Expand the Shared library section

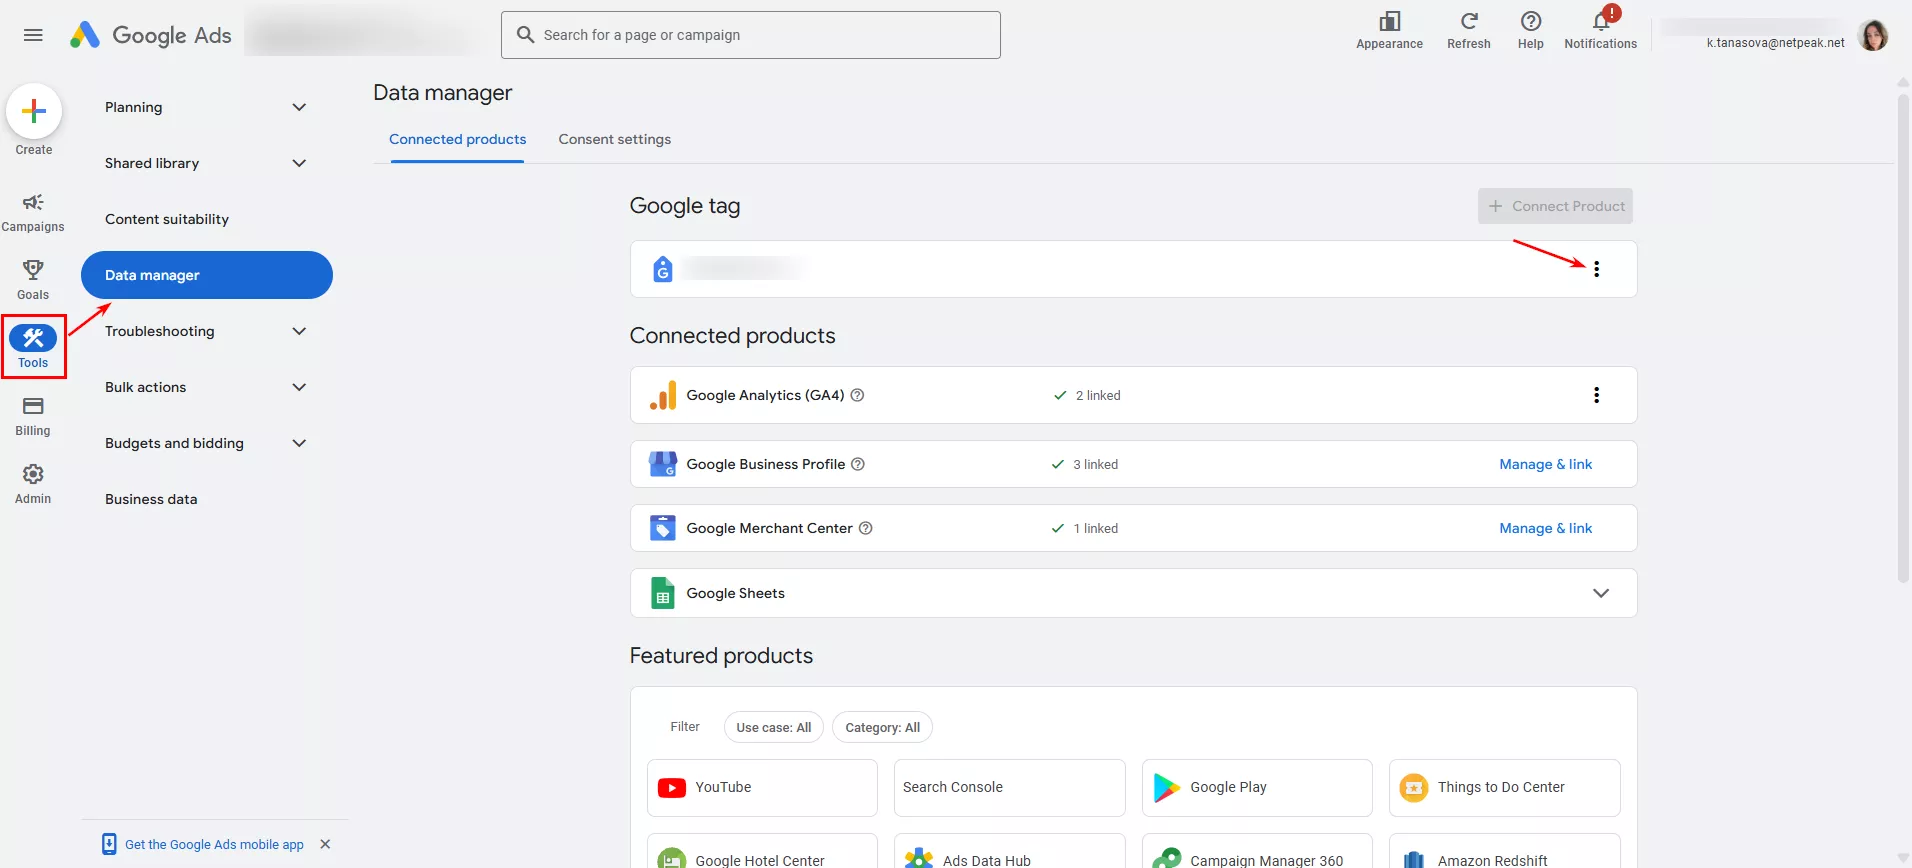point(299,163)
